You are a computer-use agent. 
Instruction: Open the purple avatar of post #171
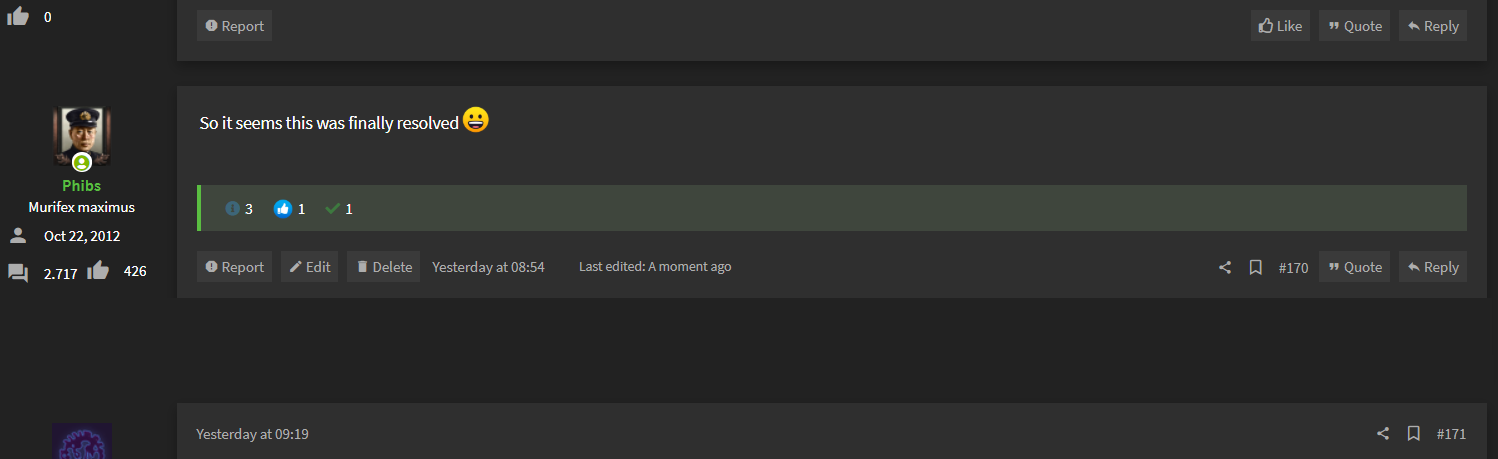[x=81, y=441]
